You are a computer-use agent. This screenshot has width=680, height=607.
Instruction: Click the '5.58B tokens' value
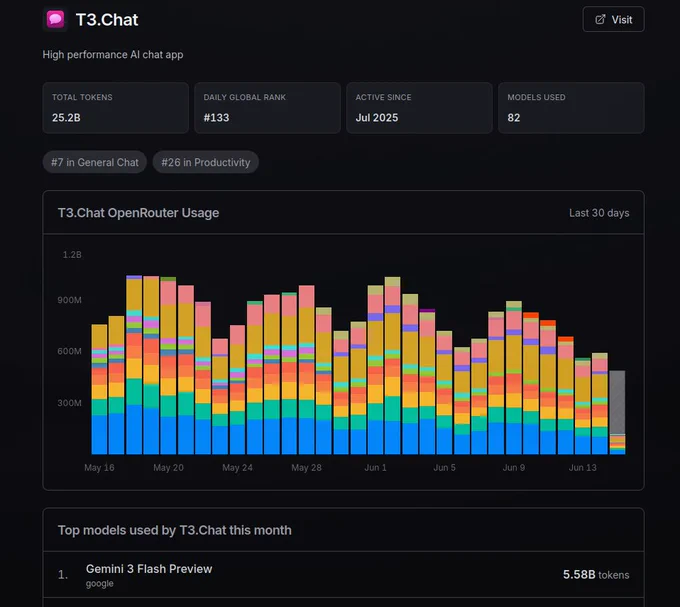click(596, 575)
